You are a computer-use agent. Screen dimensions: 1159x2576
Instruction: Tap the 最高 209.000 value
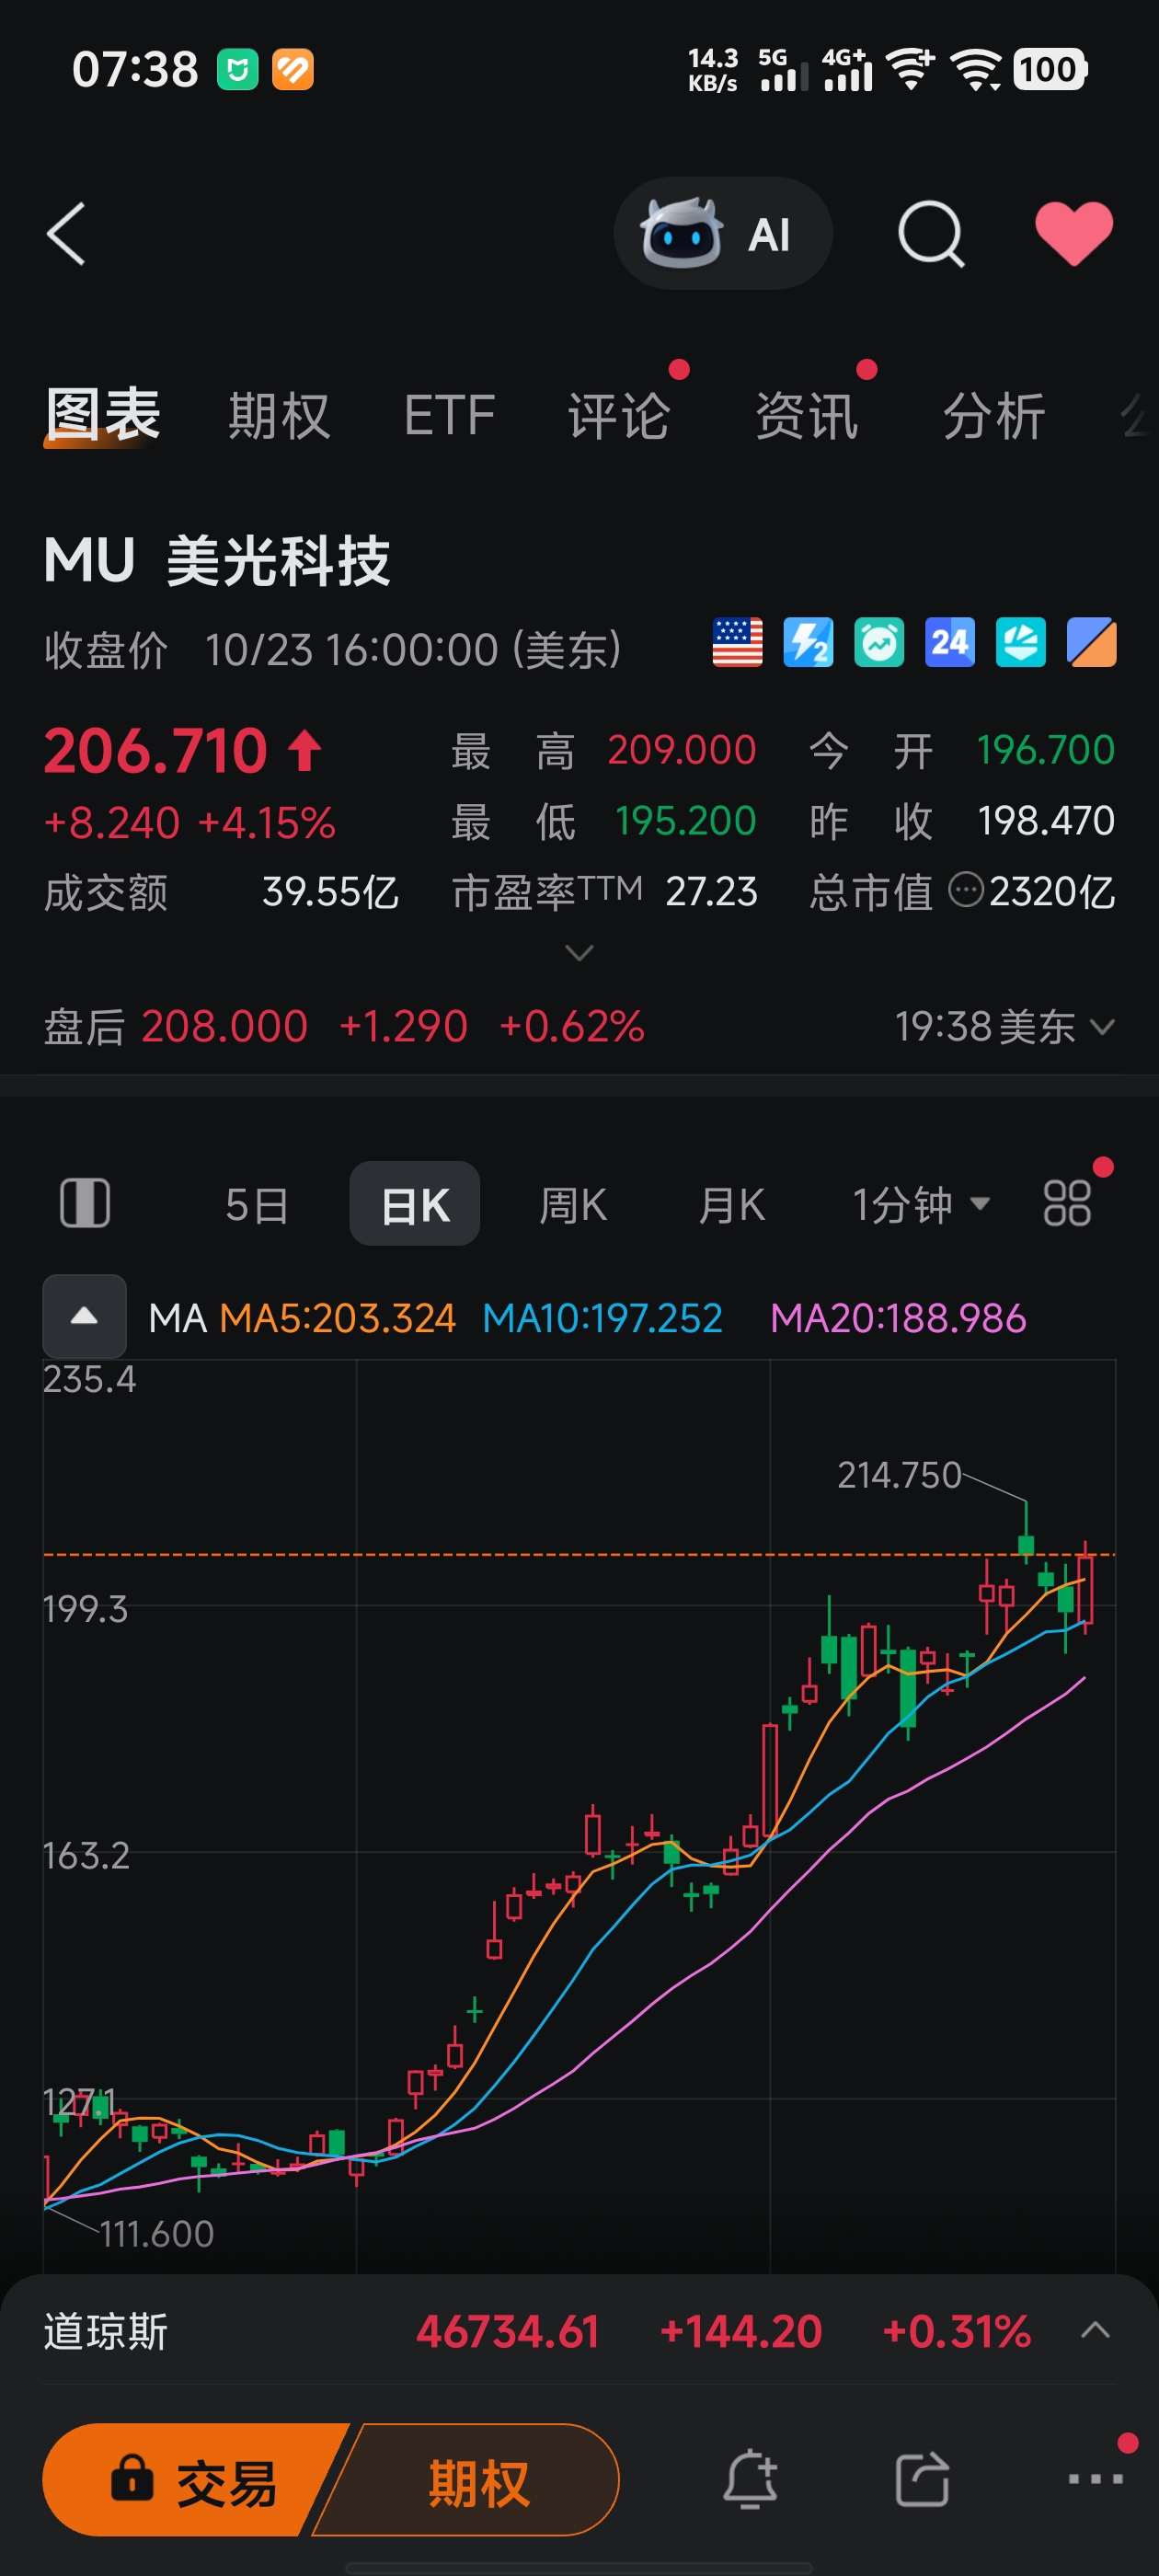pos(682,750)
